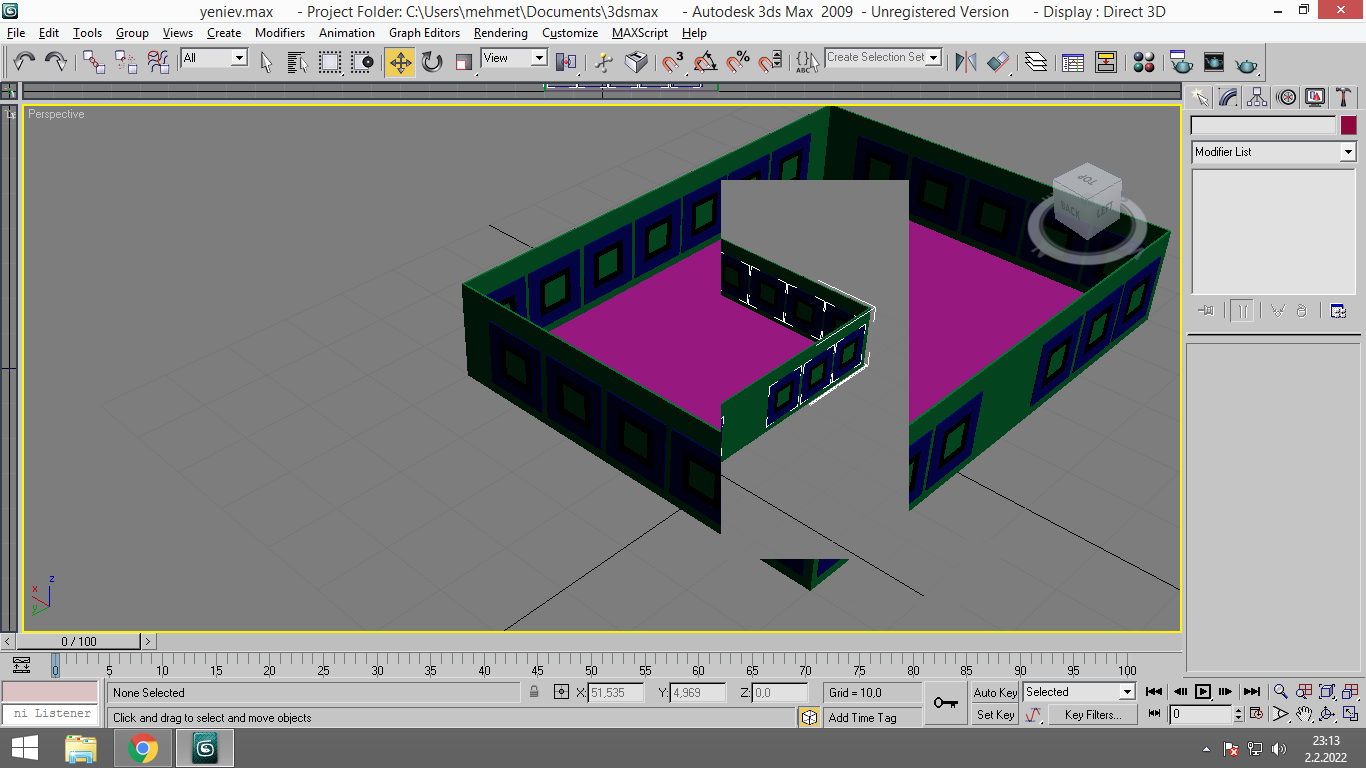Open the Layer Manager
This screenshot has width=1366, height=768.
coord(1036,62)
